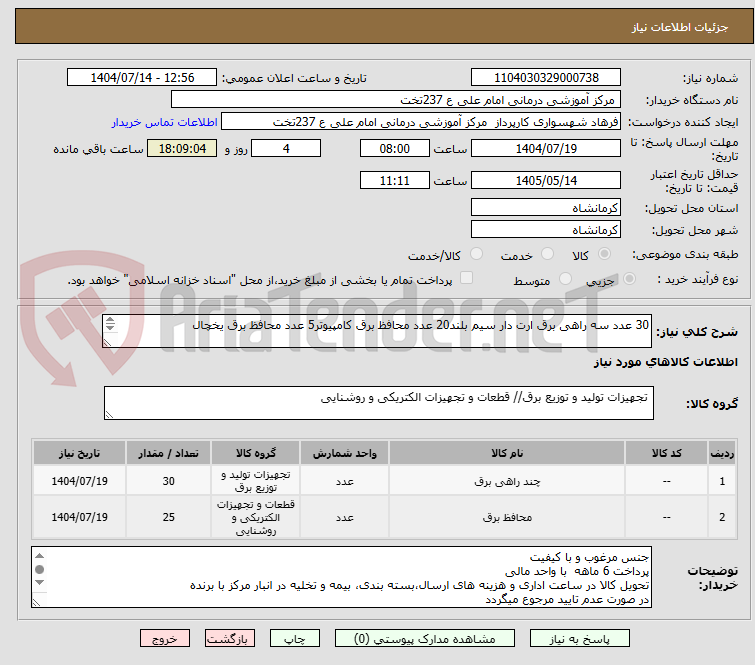755x665 pixels.
Task: Click the اطلاعات کالاهای مورد نیاز heading
Action: click(x=665, y=362)
